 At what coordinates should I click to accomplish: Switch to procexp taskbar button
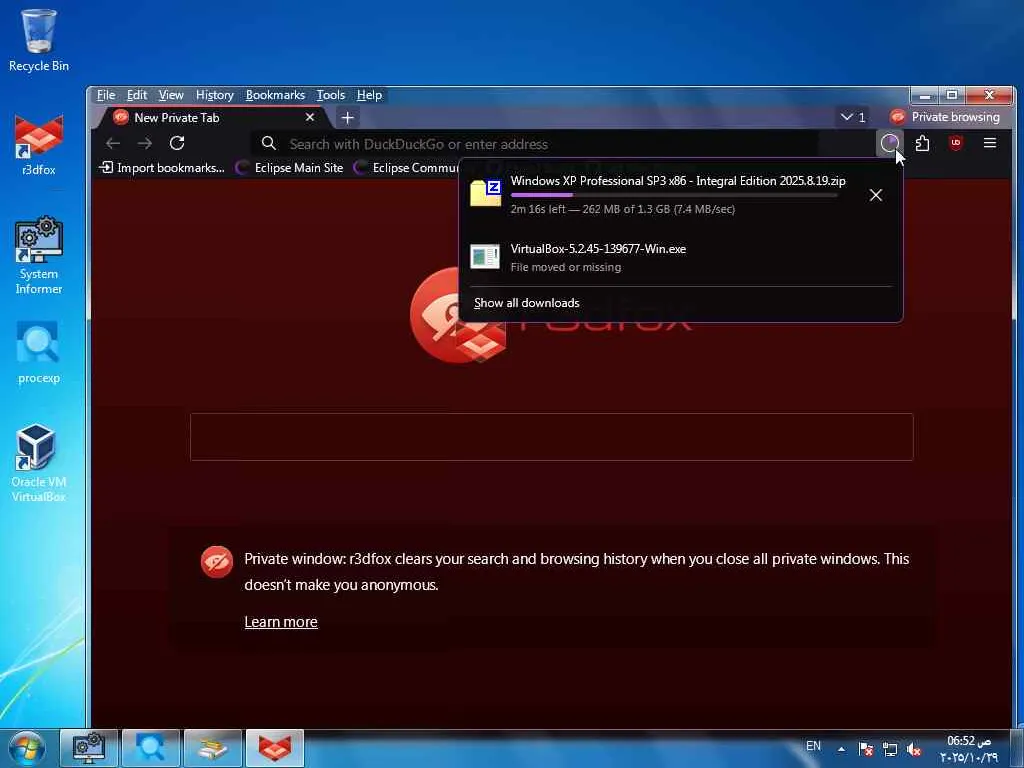(x=150, y=748)
